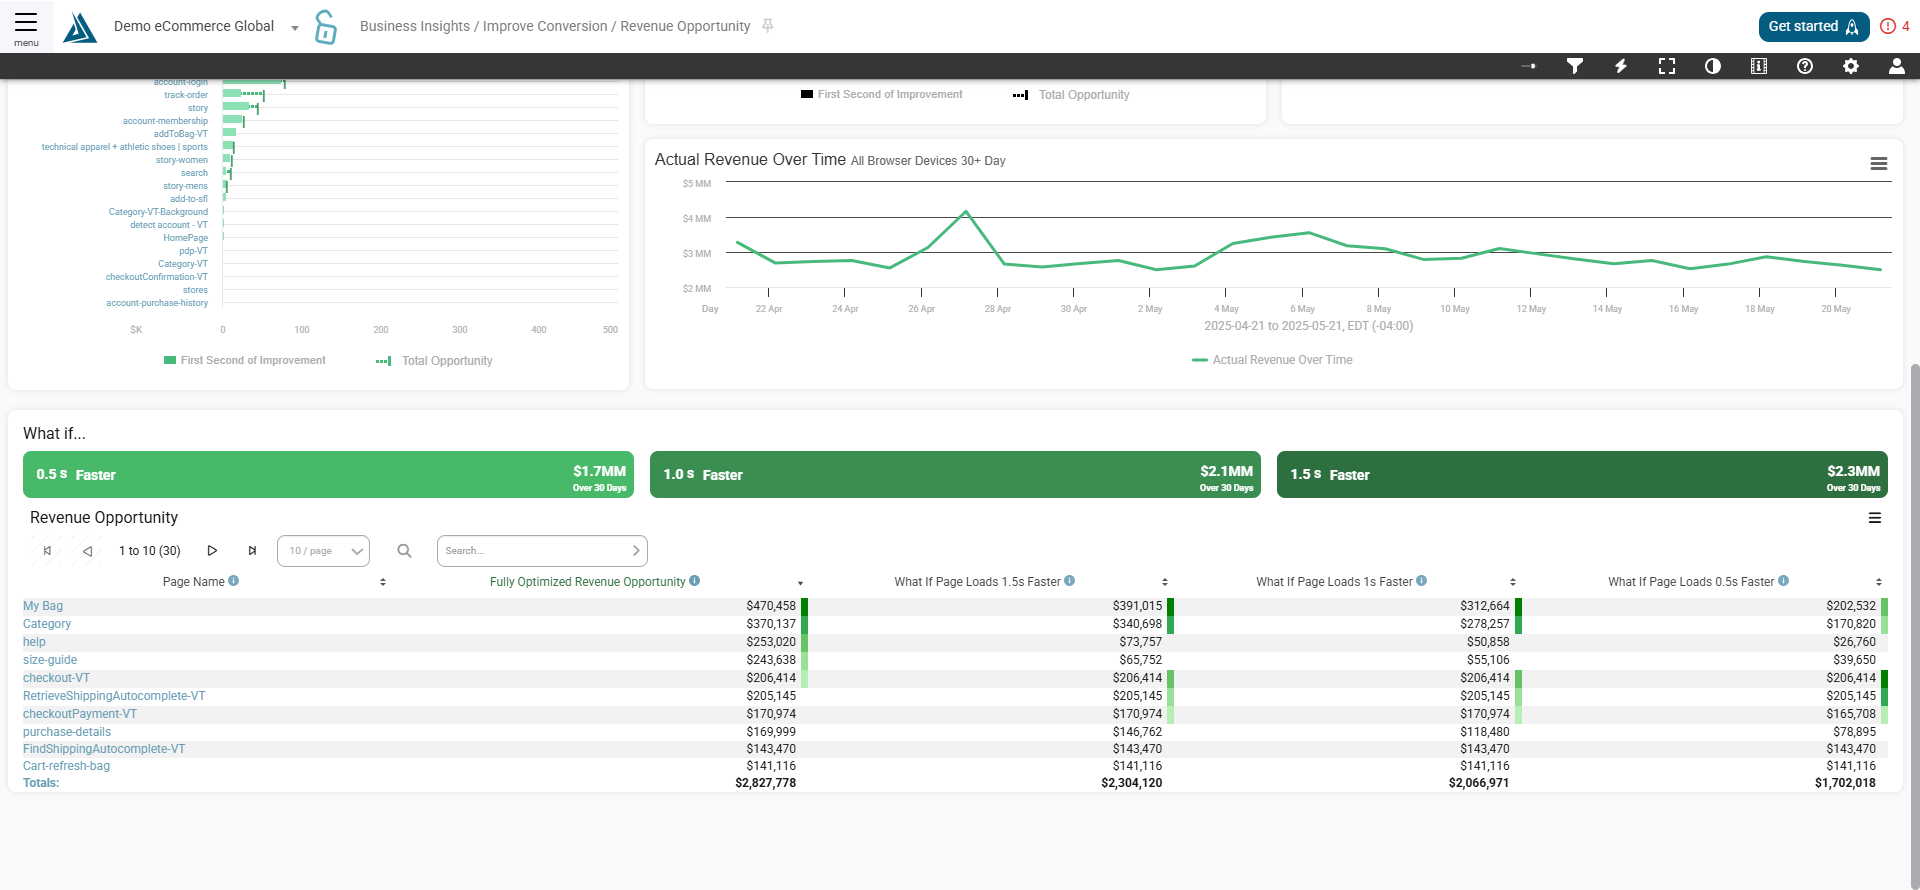Open the Category page link

[47, 624]
